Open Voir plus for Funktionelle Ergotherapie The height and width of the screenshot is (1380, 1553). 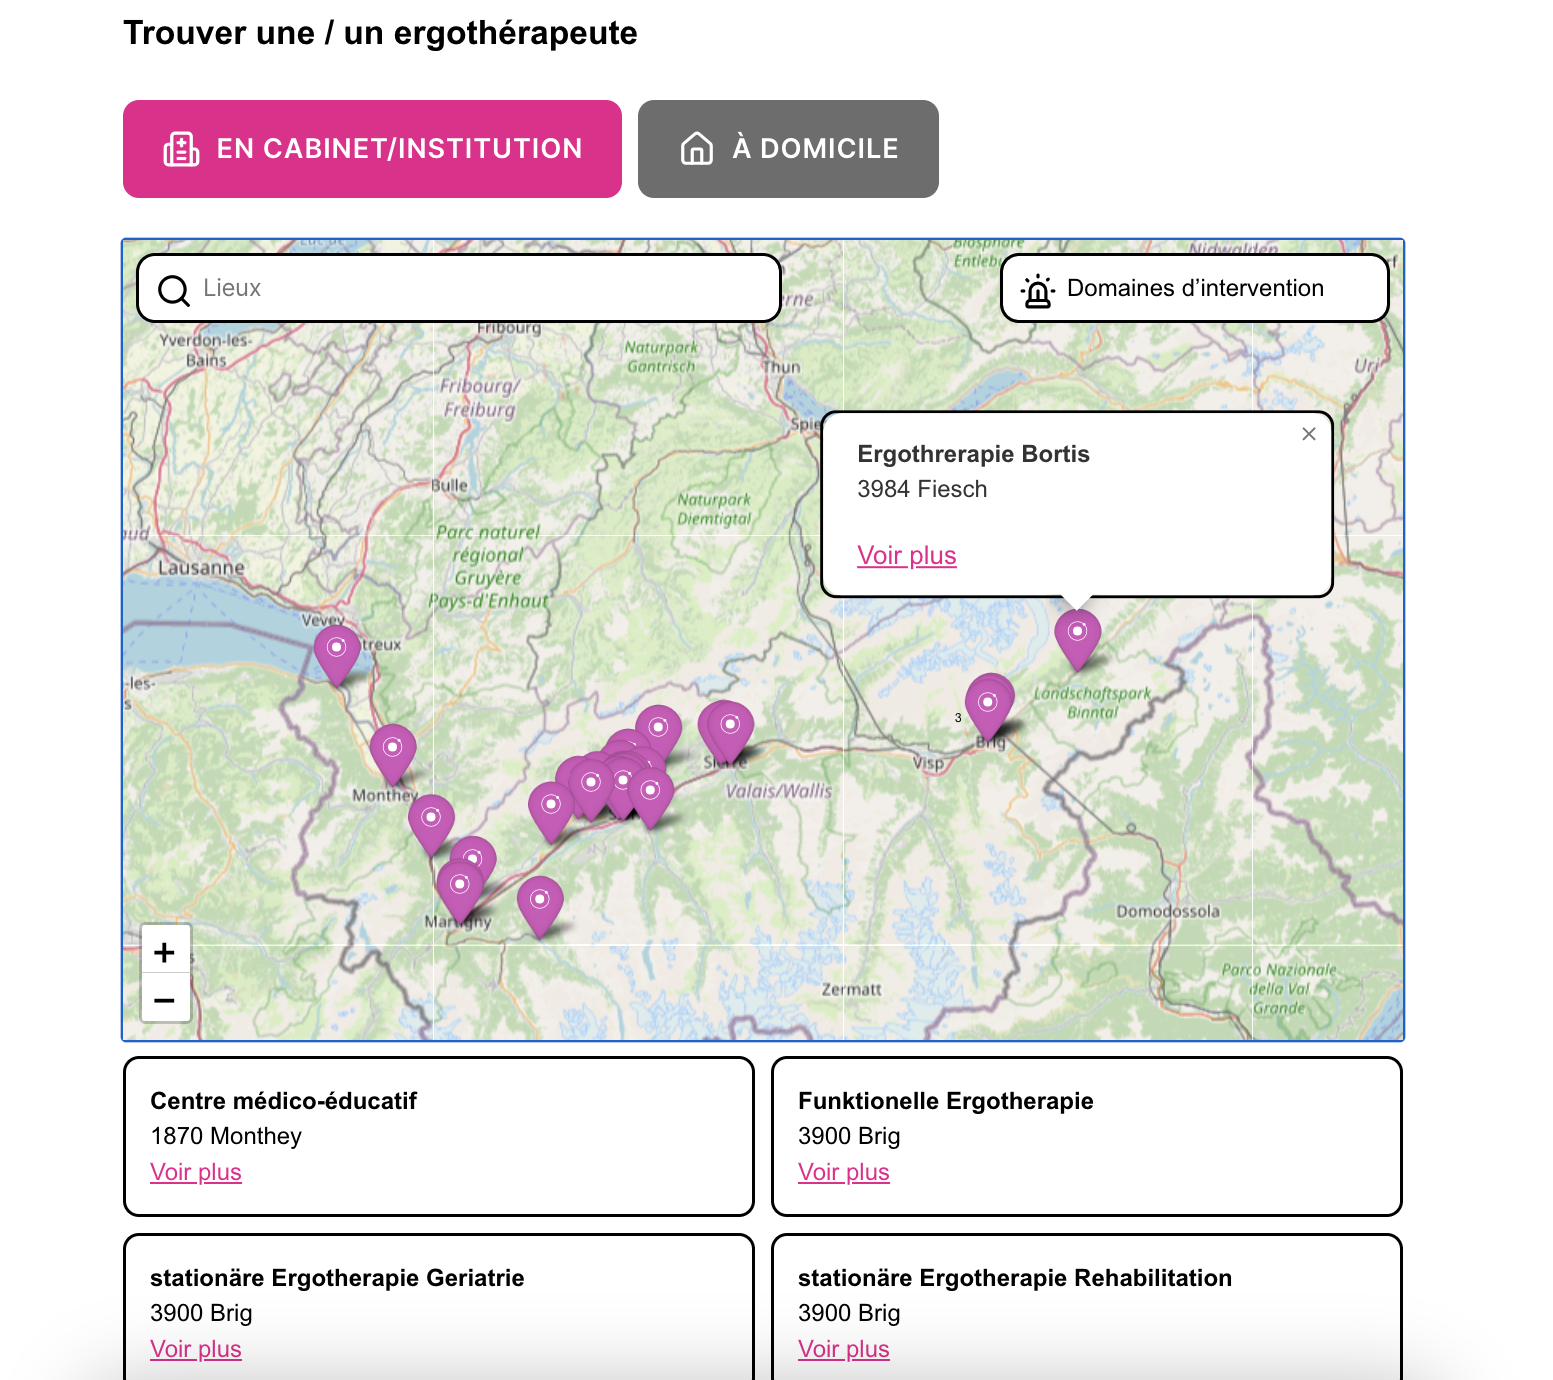[x=843, y=1172]
